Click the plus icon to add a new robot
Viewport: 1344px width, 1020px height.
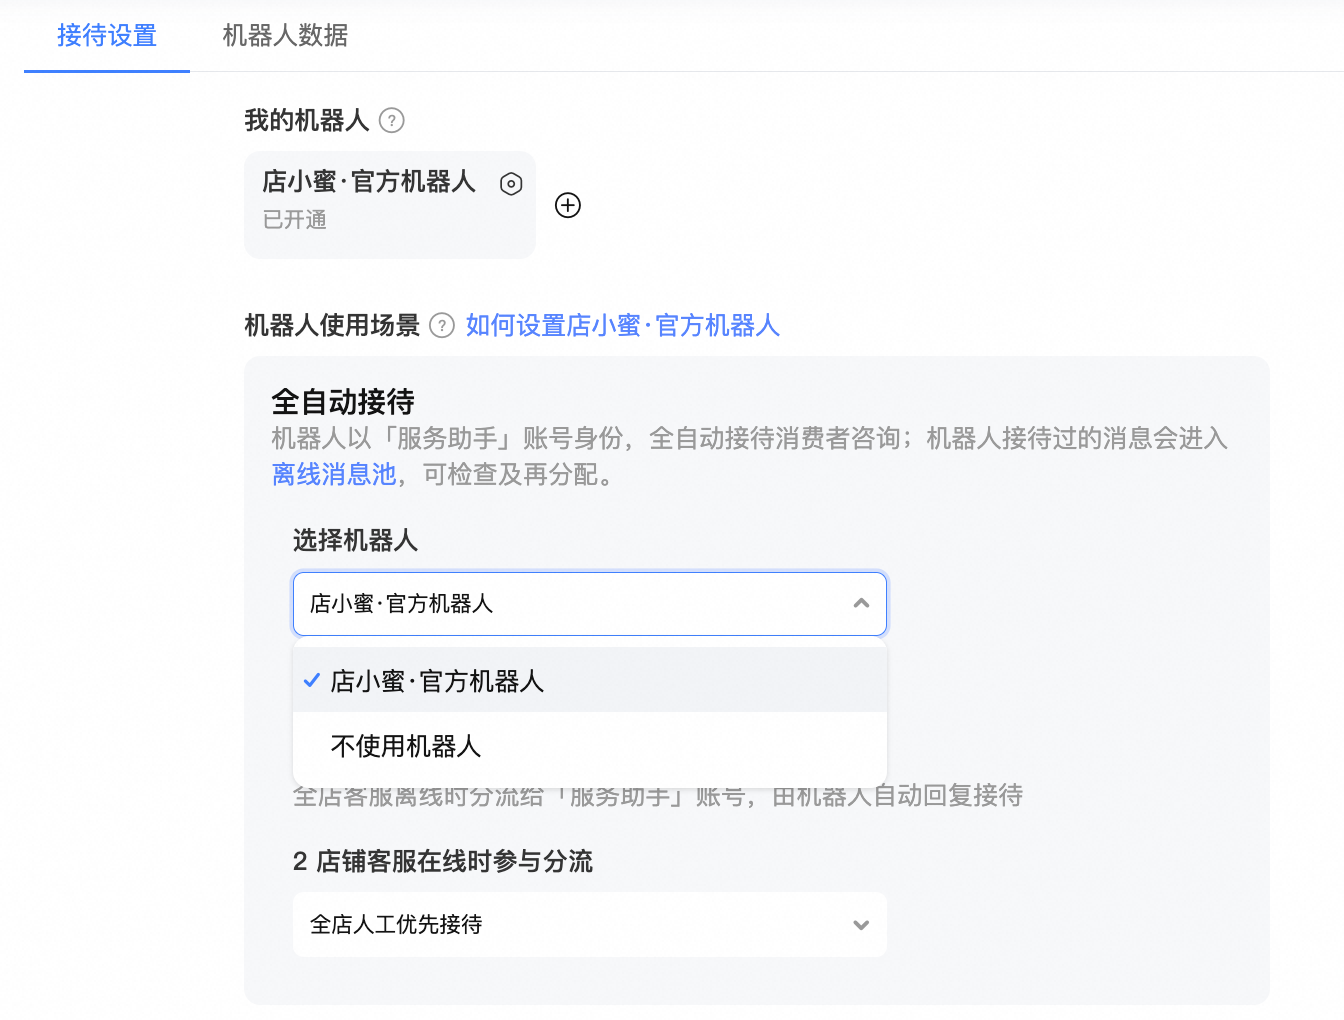click(568, 205)
